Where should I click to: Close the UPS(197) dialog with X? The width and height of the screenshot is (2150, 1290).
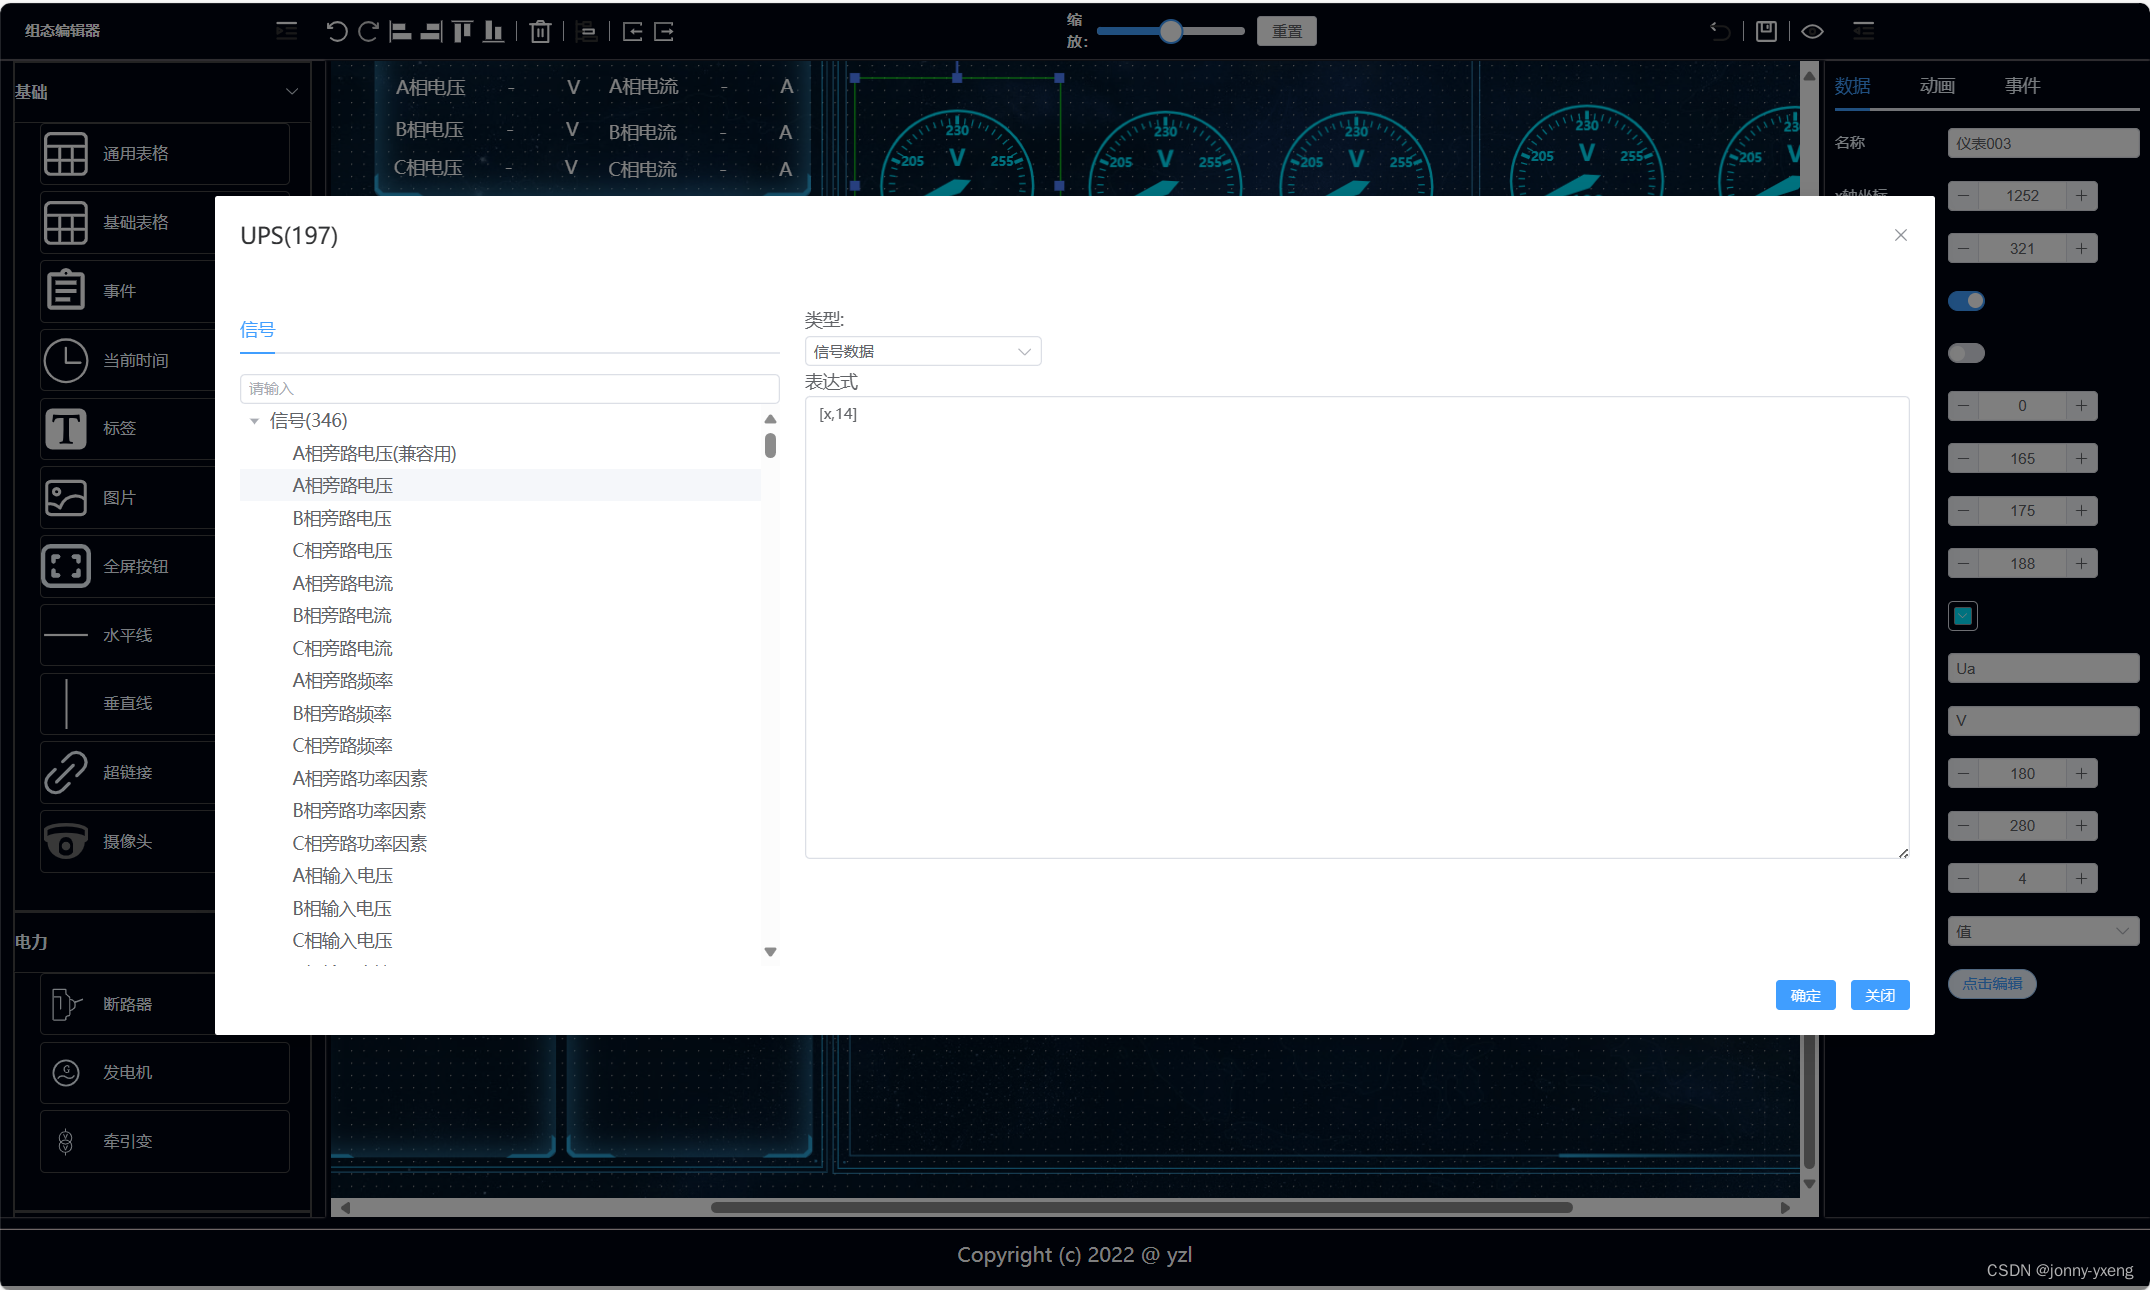point(1900,235)
